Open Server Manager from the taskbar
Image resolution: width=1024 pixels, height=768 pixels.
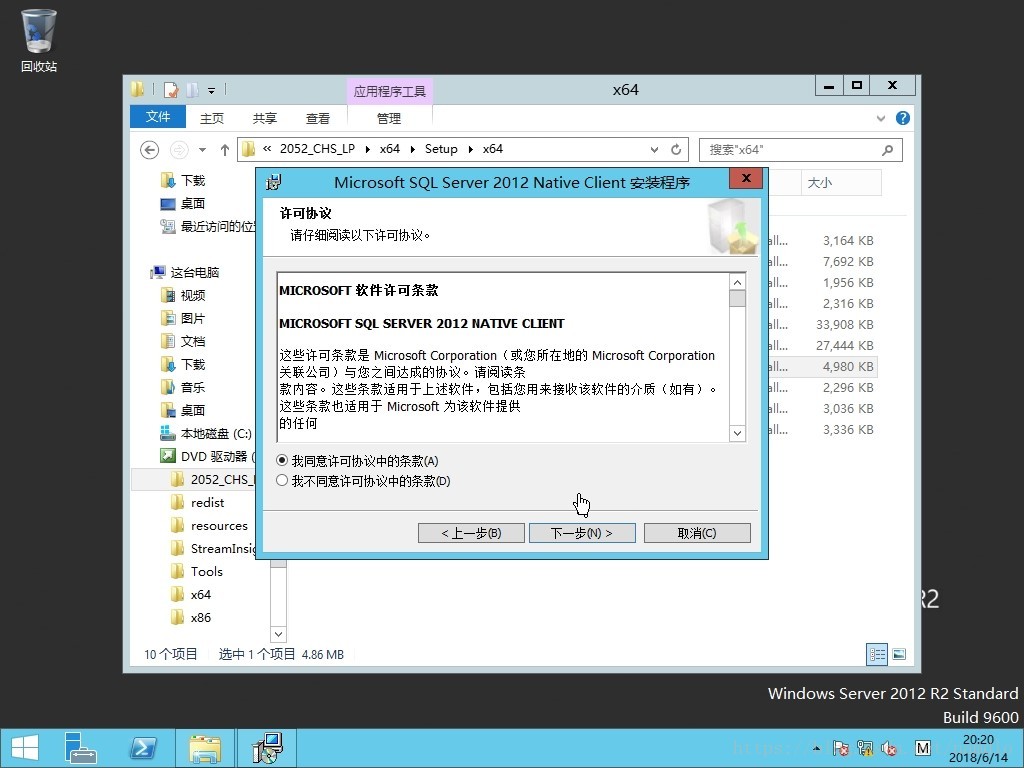tap(81, 748)
